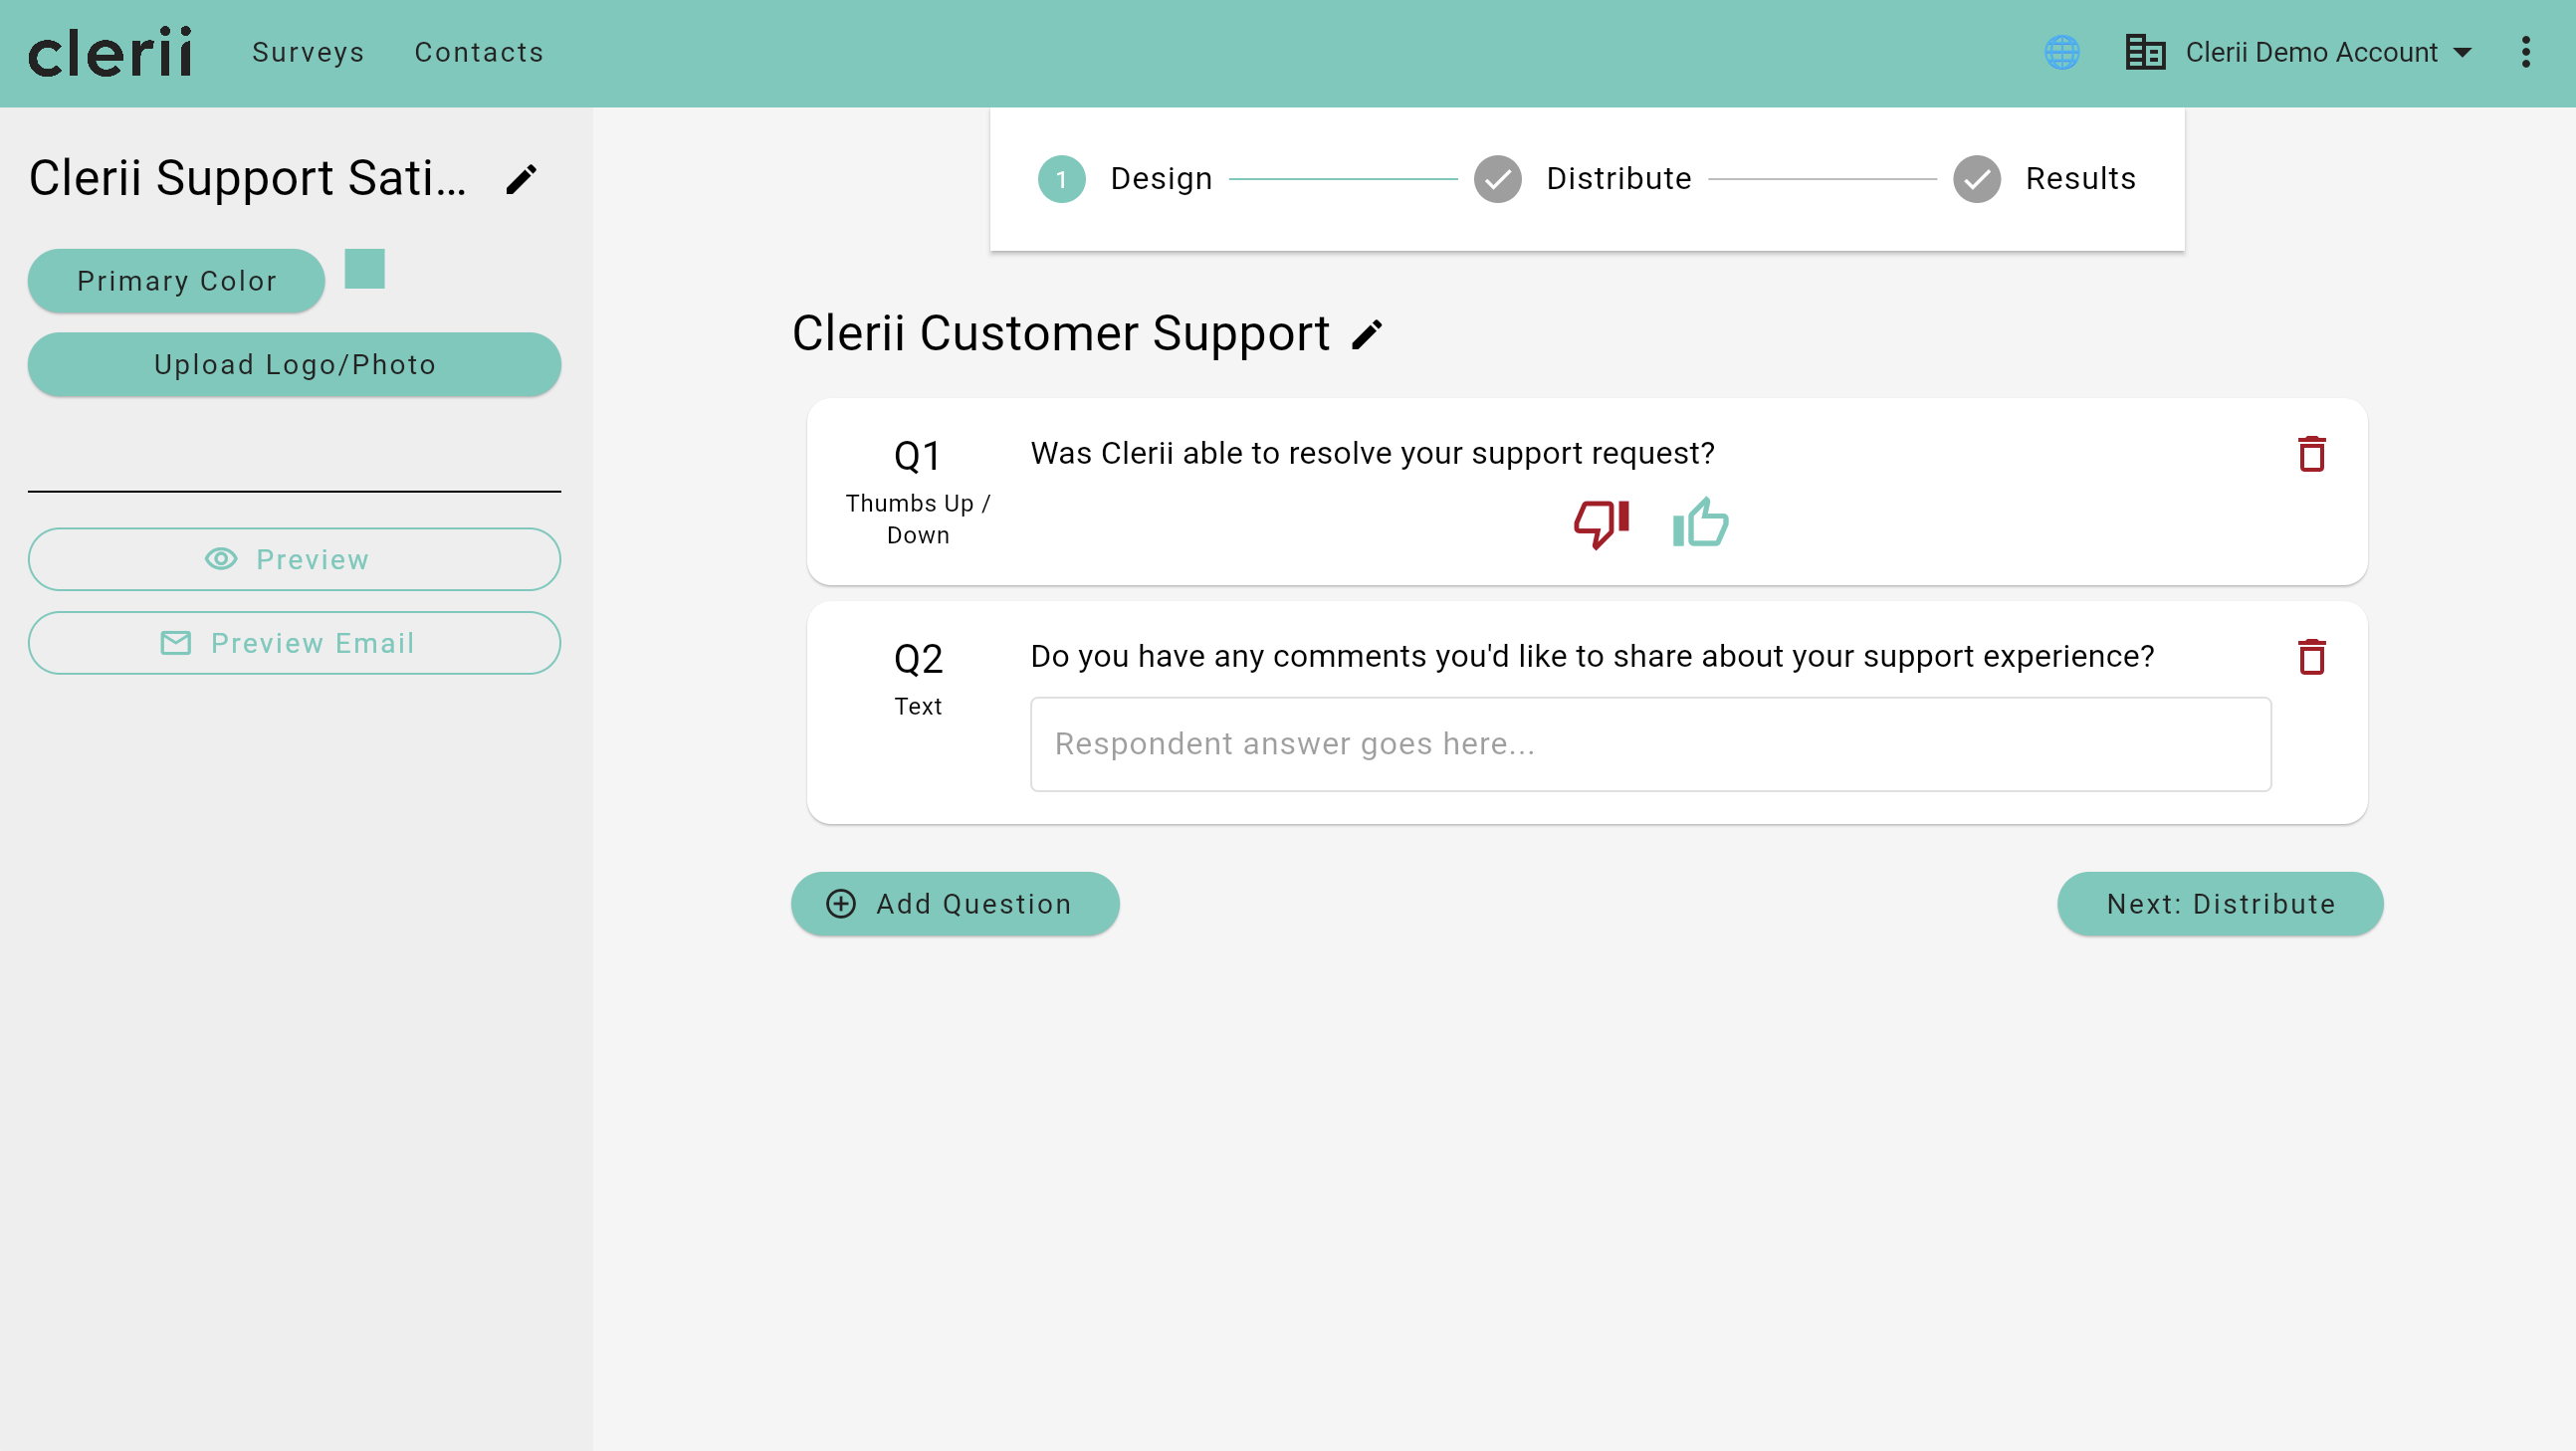Click the Clerii Customer Support heading
This screenshot has height=1451, width=2576.
(1061, 334)
